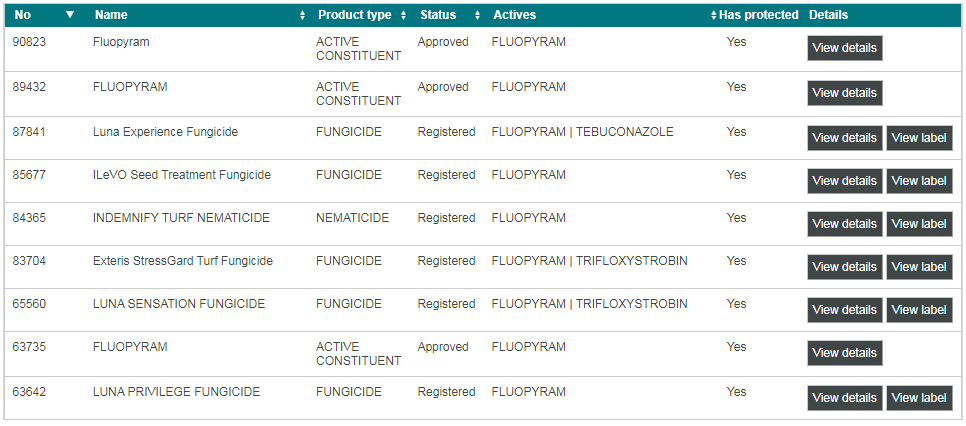Click the Name column sort arrows
The image size is (966, 426).
(x=303, y=16)
